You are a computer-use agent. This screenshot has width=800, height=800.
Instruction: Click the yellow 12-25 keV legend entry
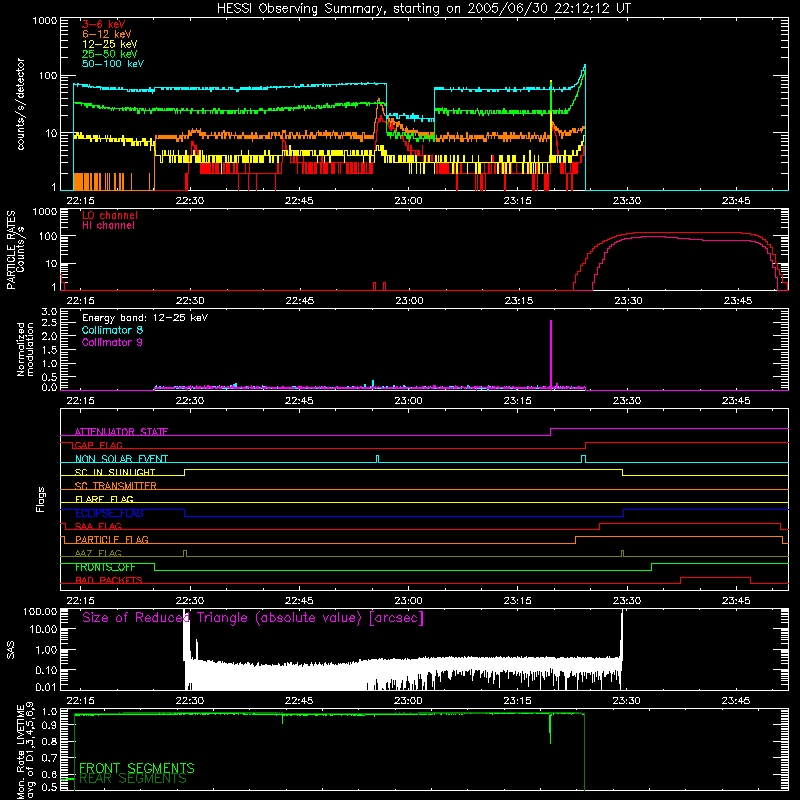(110, 44)
